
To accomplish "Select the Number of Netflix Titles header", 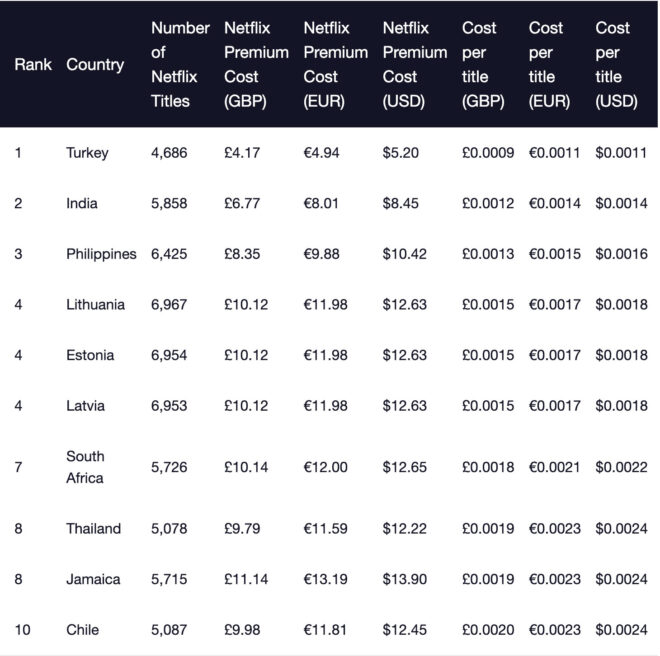I will tap(180, 64).
